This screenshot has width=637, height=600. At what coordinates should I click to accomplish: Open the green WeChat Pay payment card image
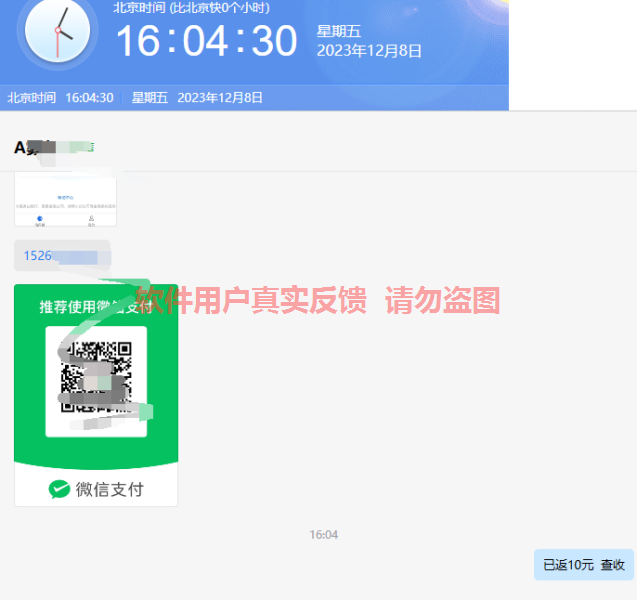[x=96, y=395]
